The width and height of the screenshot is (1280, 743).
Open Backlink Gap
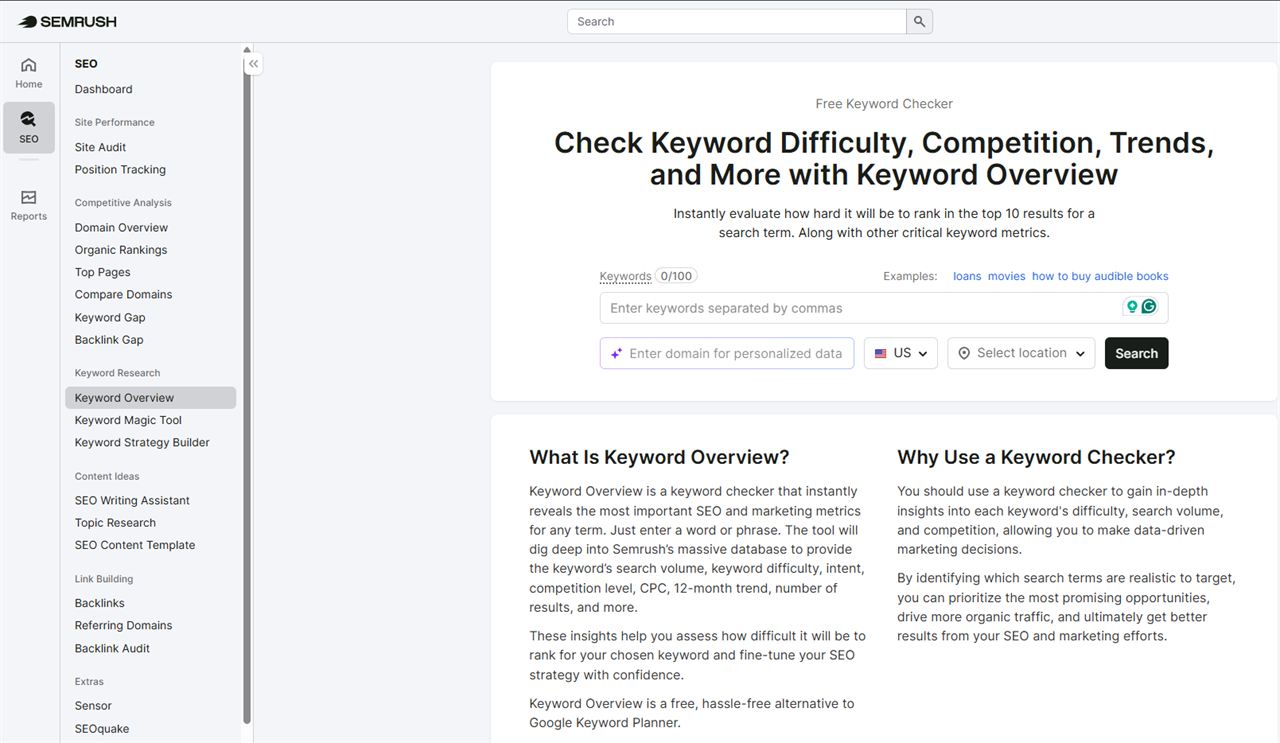[x=109, y=339]
